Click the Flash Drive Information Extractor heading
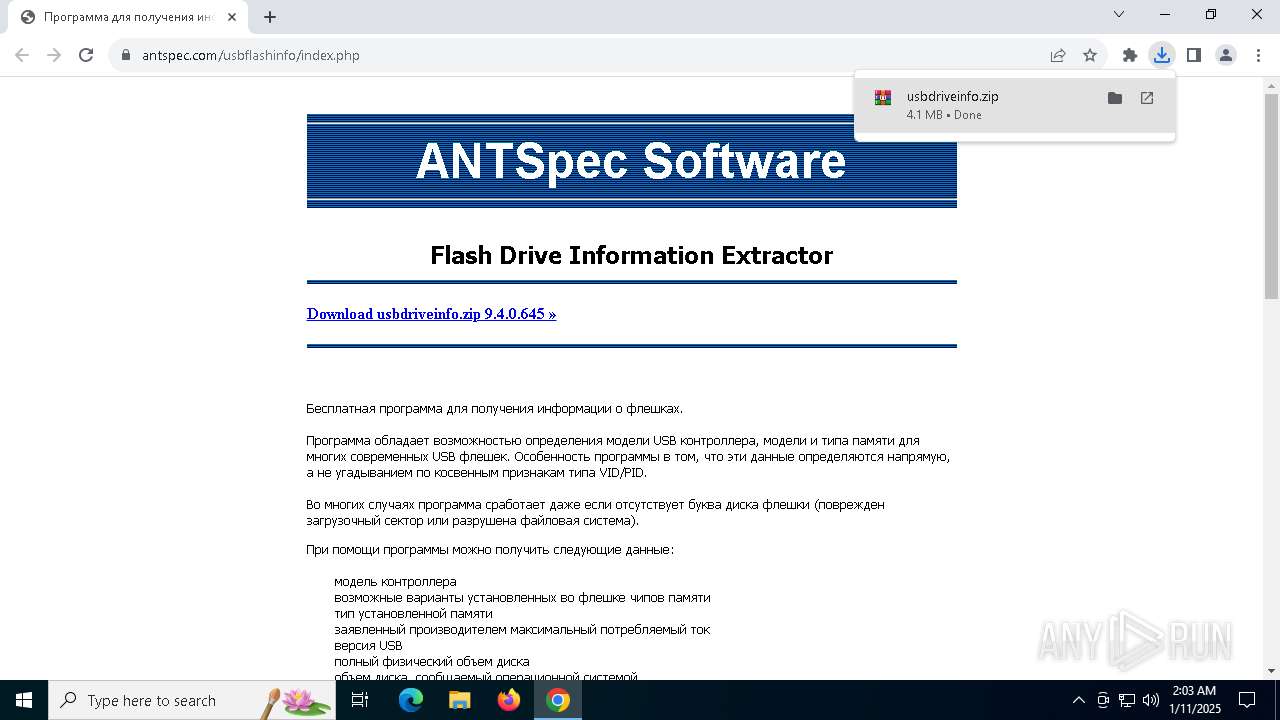This screenshot has height=720, width=1280. (631, 255)
